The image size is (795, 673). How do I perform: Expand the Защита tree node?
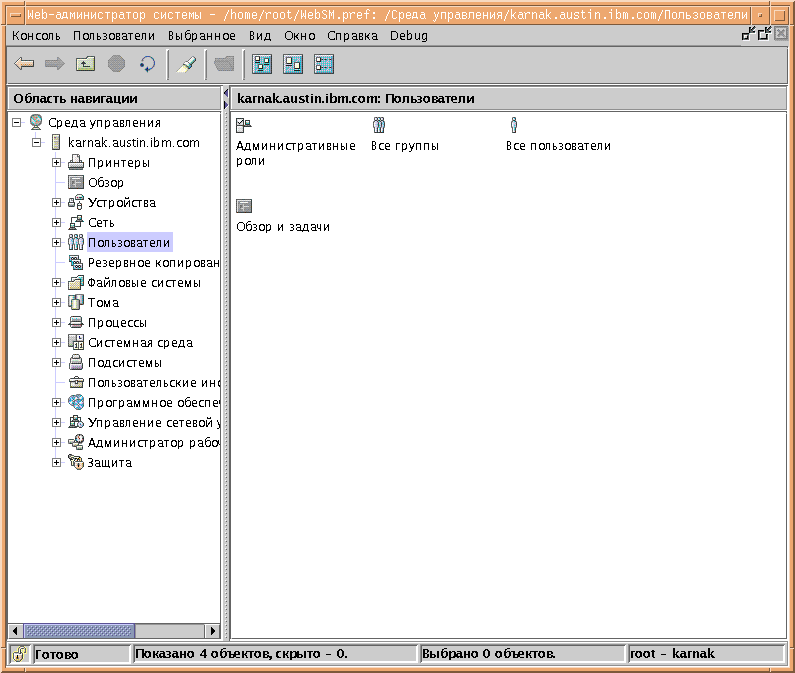click(x=57, y=463)
